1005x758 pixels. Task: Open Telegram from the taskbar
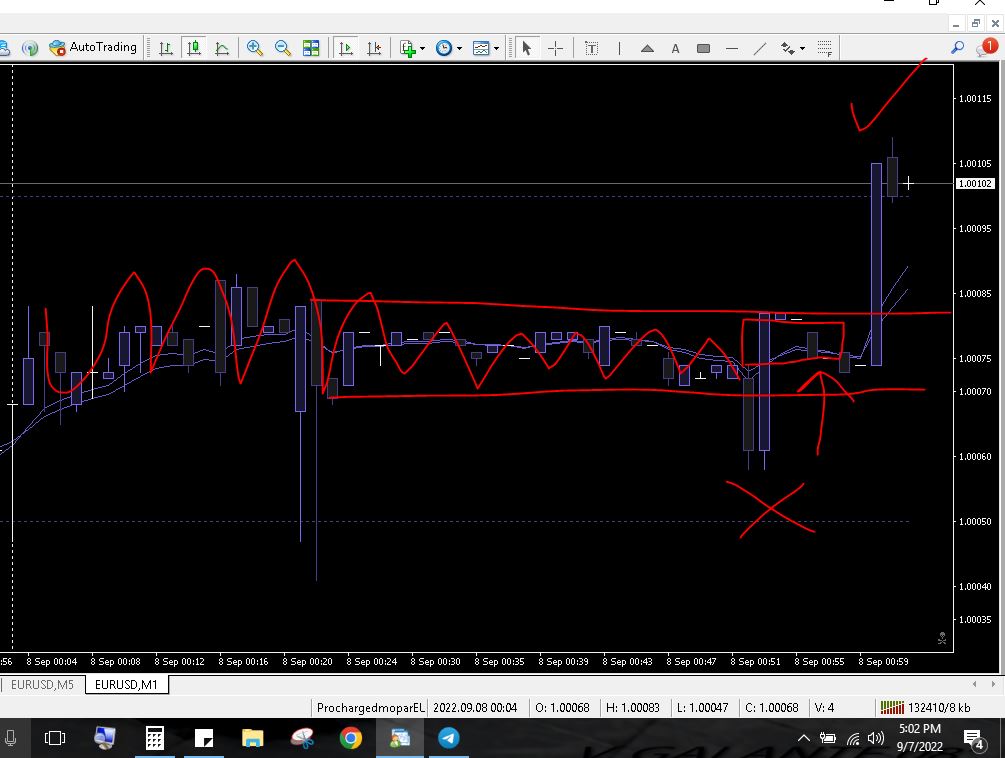[449, 739]
